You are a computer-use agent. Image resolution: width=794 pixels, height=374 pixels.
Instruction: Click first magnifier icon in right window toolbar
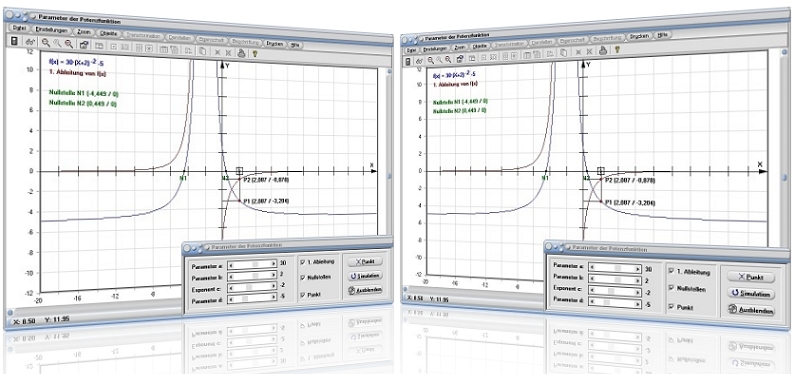(430, 60)
